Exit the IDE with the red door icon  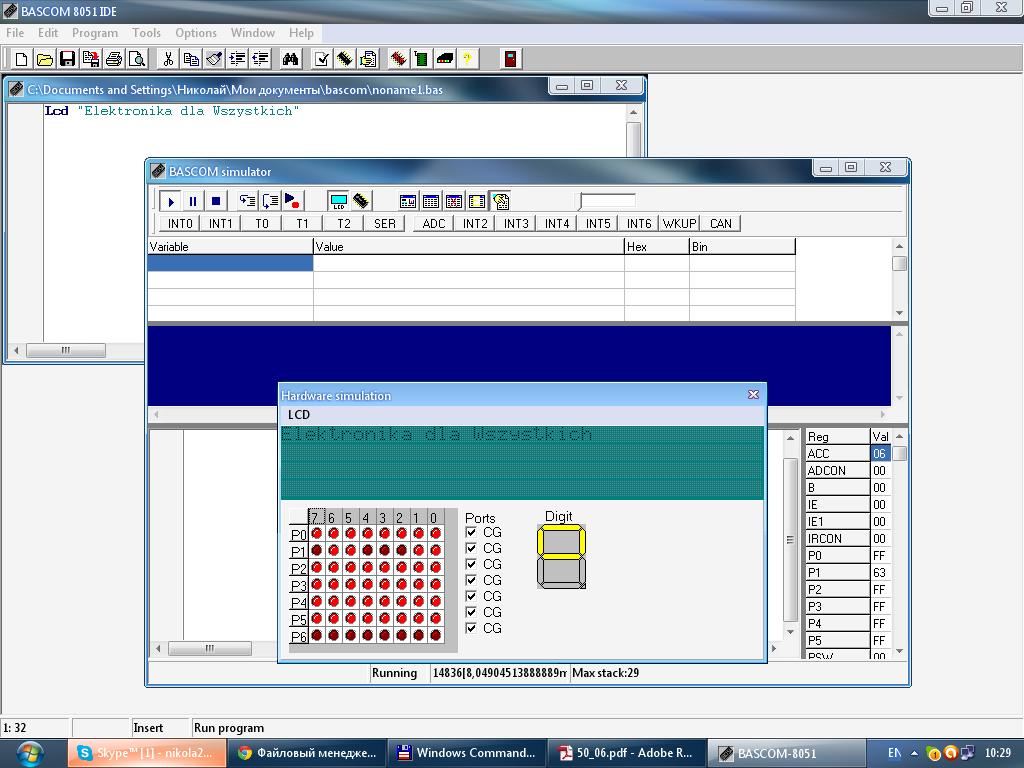[x=511, y=59]
